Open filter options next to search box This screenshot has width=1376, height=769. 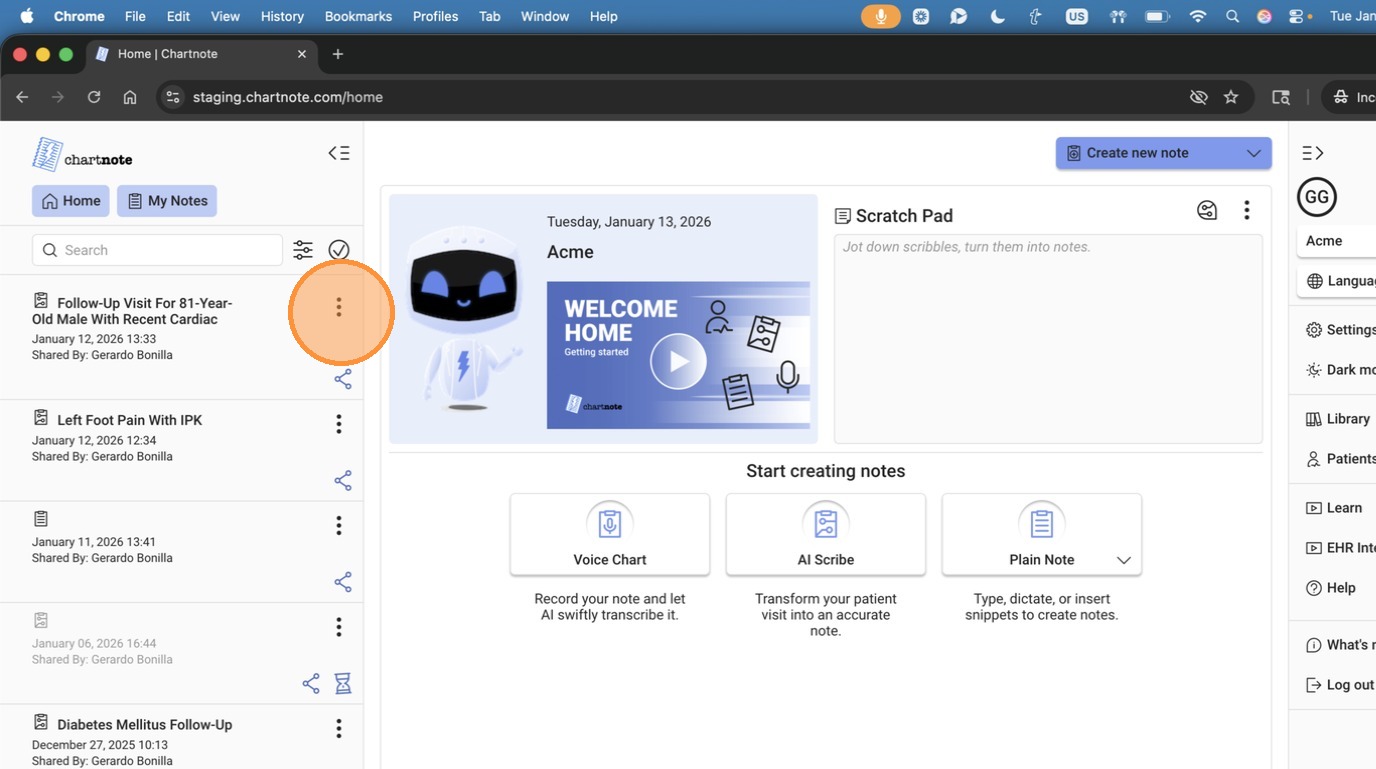(x=303, y=250)
